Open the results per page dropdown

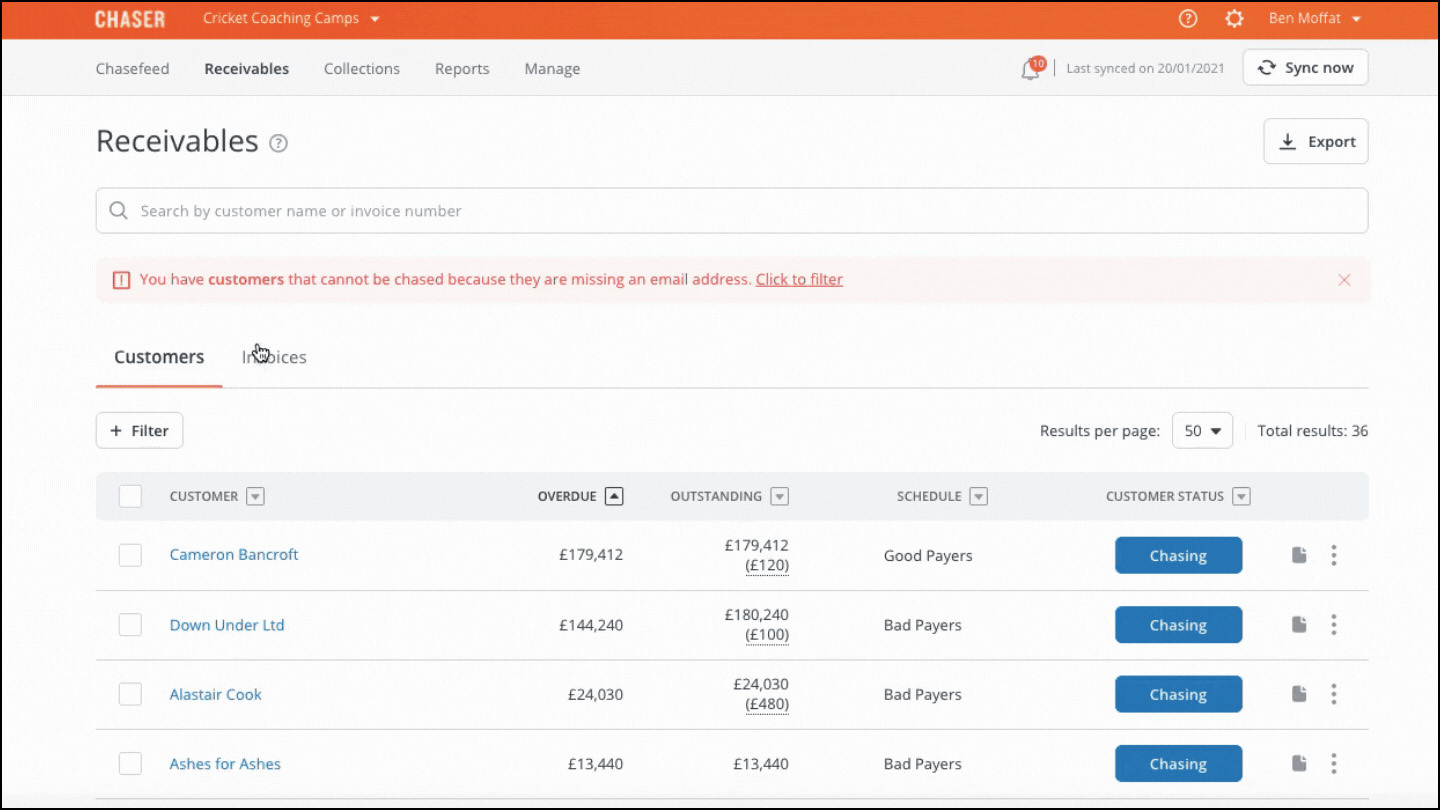1202,431
